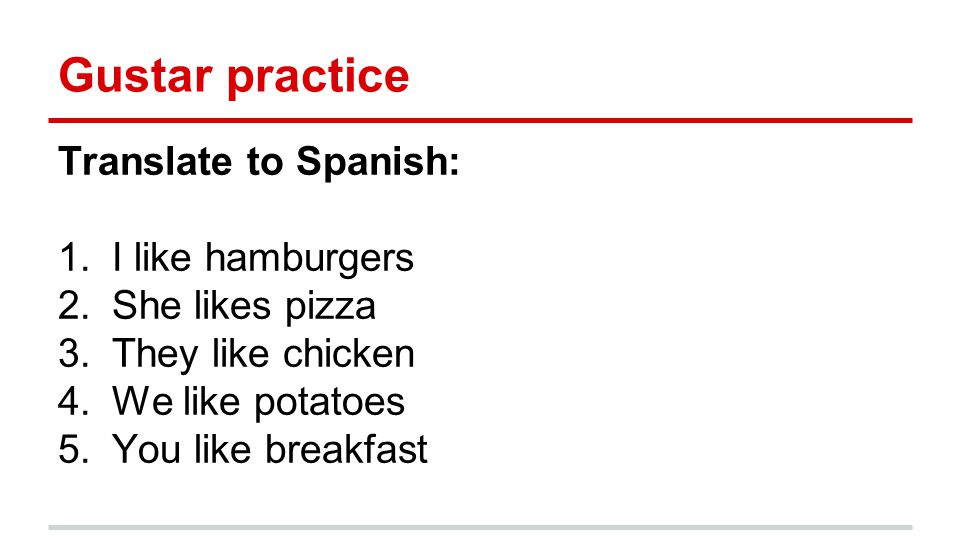The height and width of the screenshot is (540, 960).
Task: Click the word "She" in item two
Action: [x=148, y=306]
